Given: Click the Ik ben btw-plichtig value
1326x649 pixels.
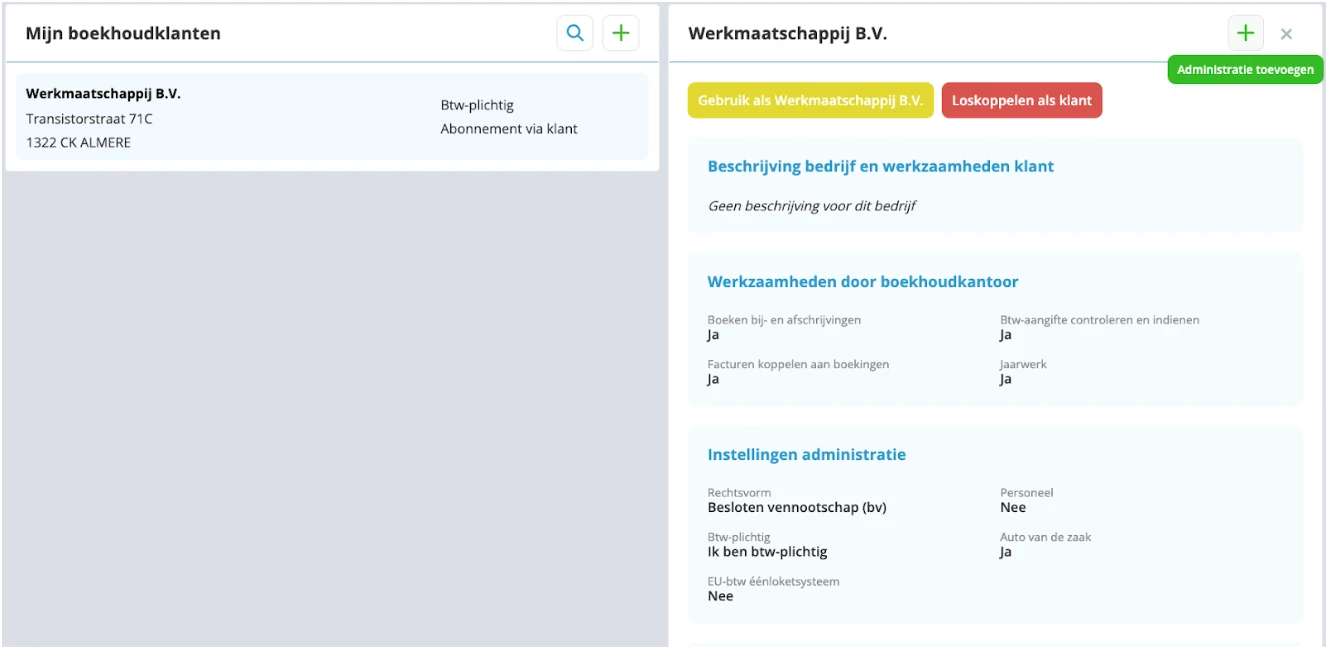Looking at the screenshot, I should tap(768, 551).
